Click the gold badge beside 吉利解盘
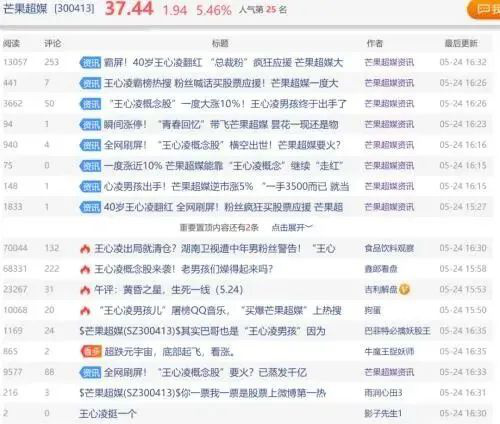 click(404, 289)
